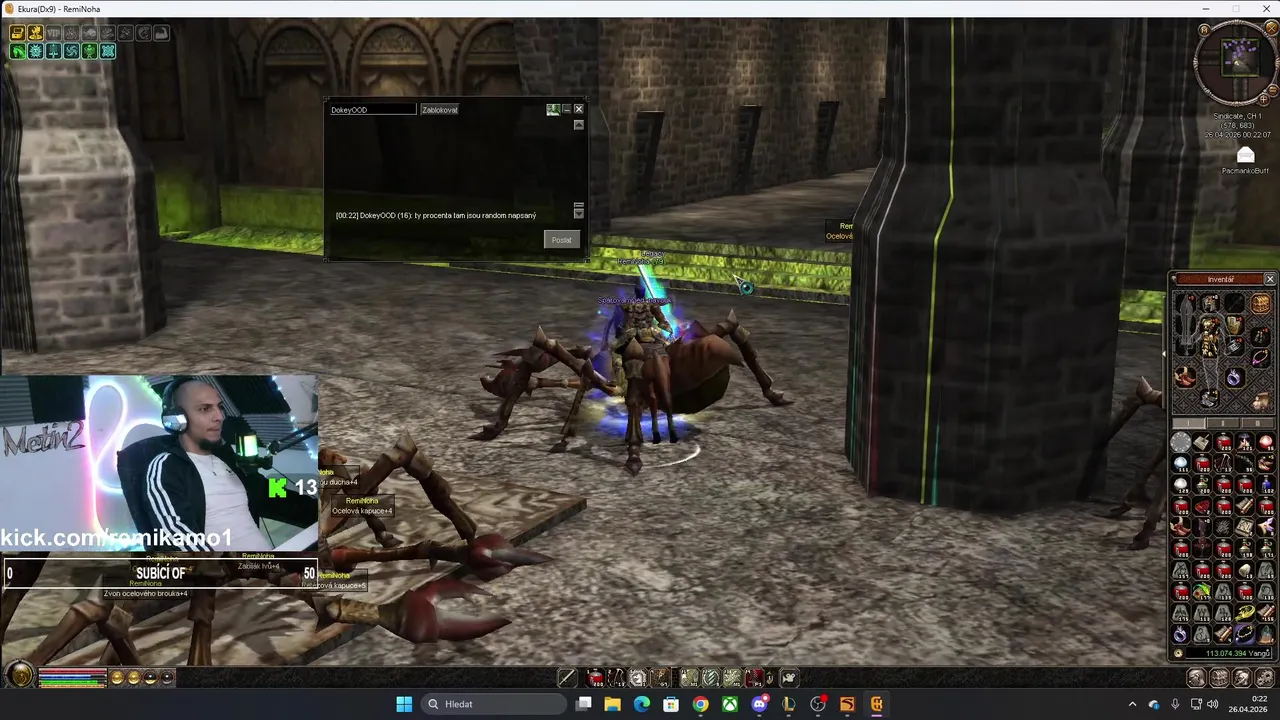Click the gray flexed-arm buff icon
Viewport: 1280px width, 720px height.
(161, 33)
